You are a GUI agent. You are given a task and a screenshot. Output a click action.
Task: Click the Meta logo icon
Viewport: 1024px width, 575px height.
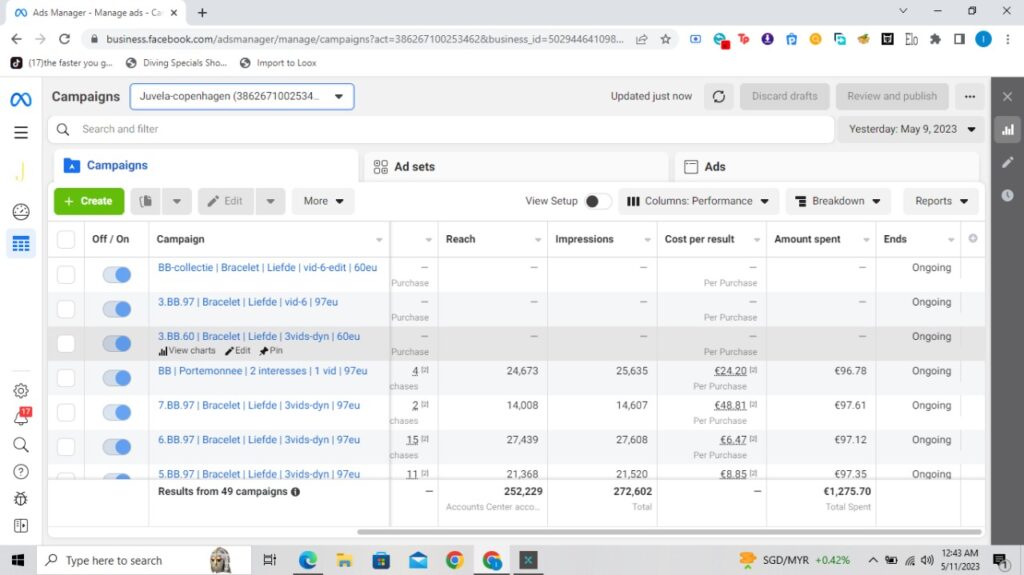(x=21, y=99)
